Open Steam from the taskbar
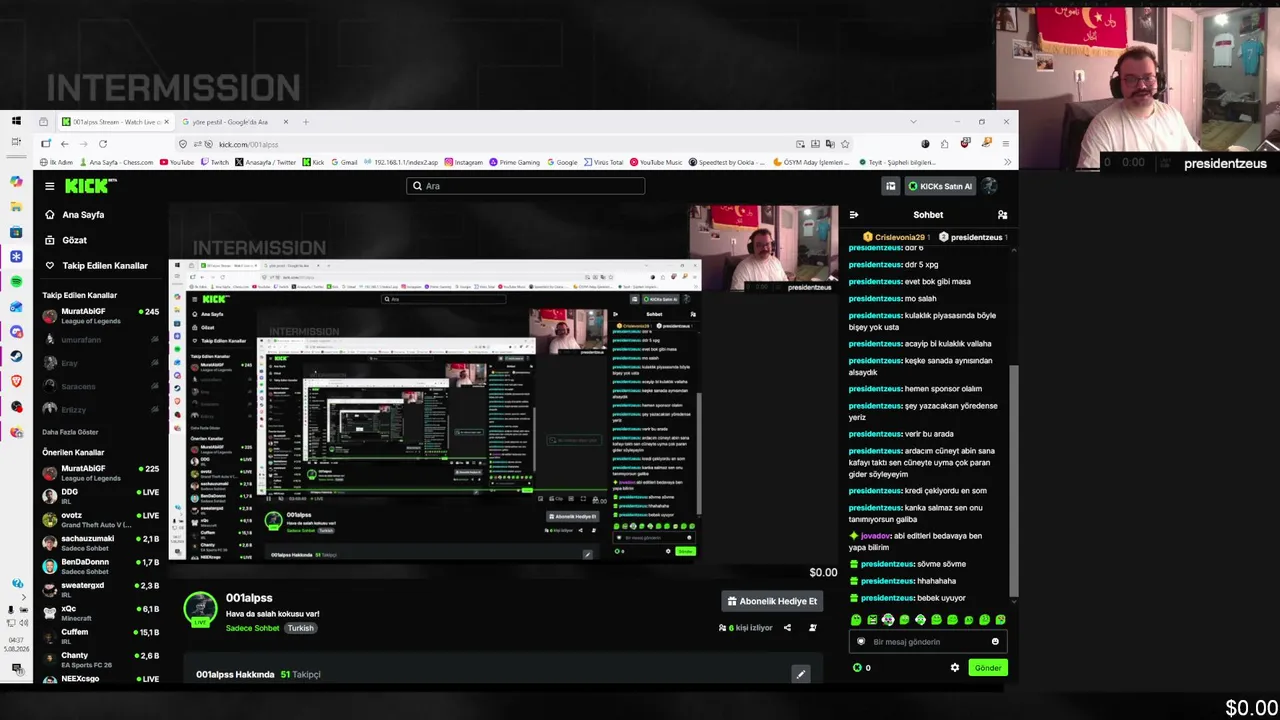This screenshot has height=720, width=1280. point(16,356)
